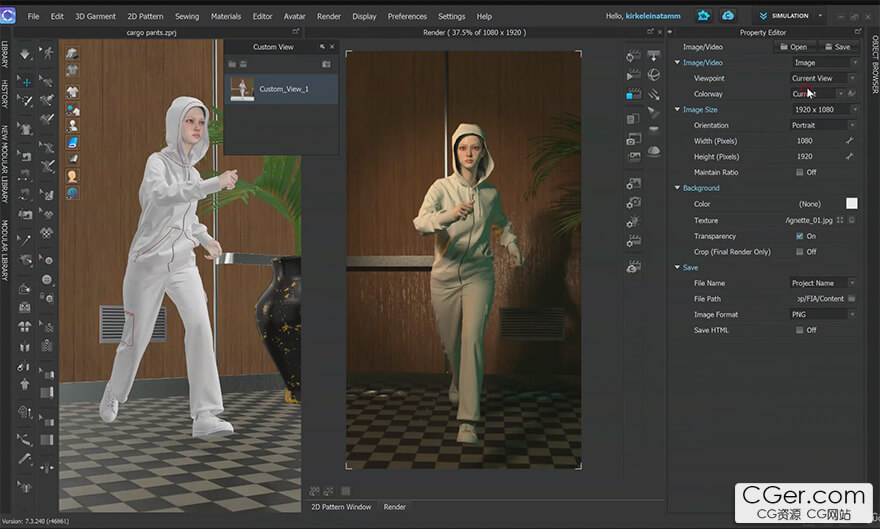Toggle Save HTML checkbox
The height and width of the screenshot is (529, 880).
(x=799, y=330)
